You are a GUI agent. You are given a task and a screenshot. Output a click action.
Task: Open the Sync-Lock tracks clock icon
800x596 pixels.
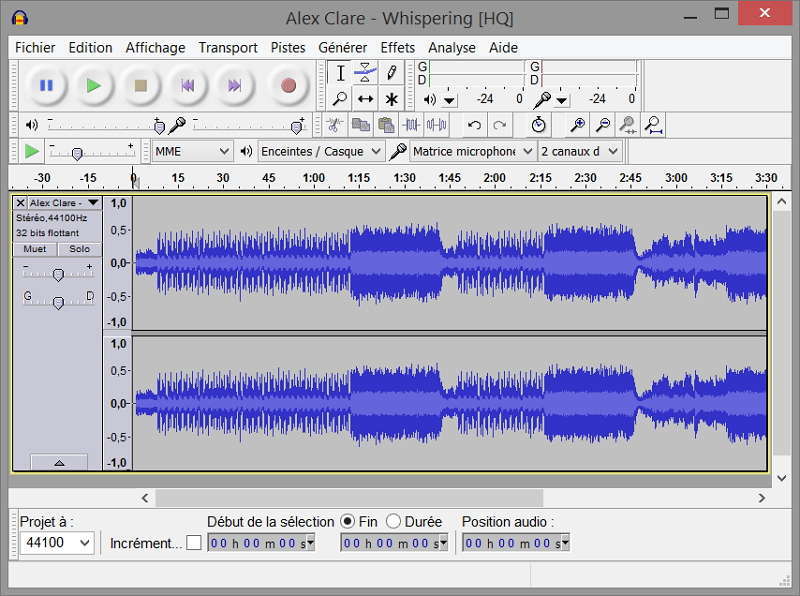538,125
